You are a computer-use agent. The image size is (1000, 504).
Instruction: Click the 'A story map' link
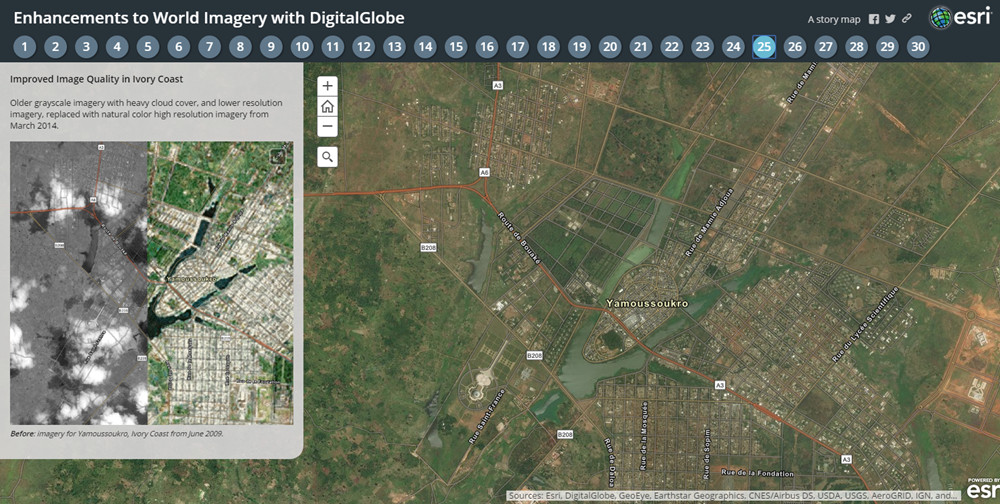[x=834, y=19]
